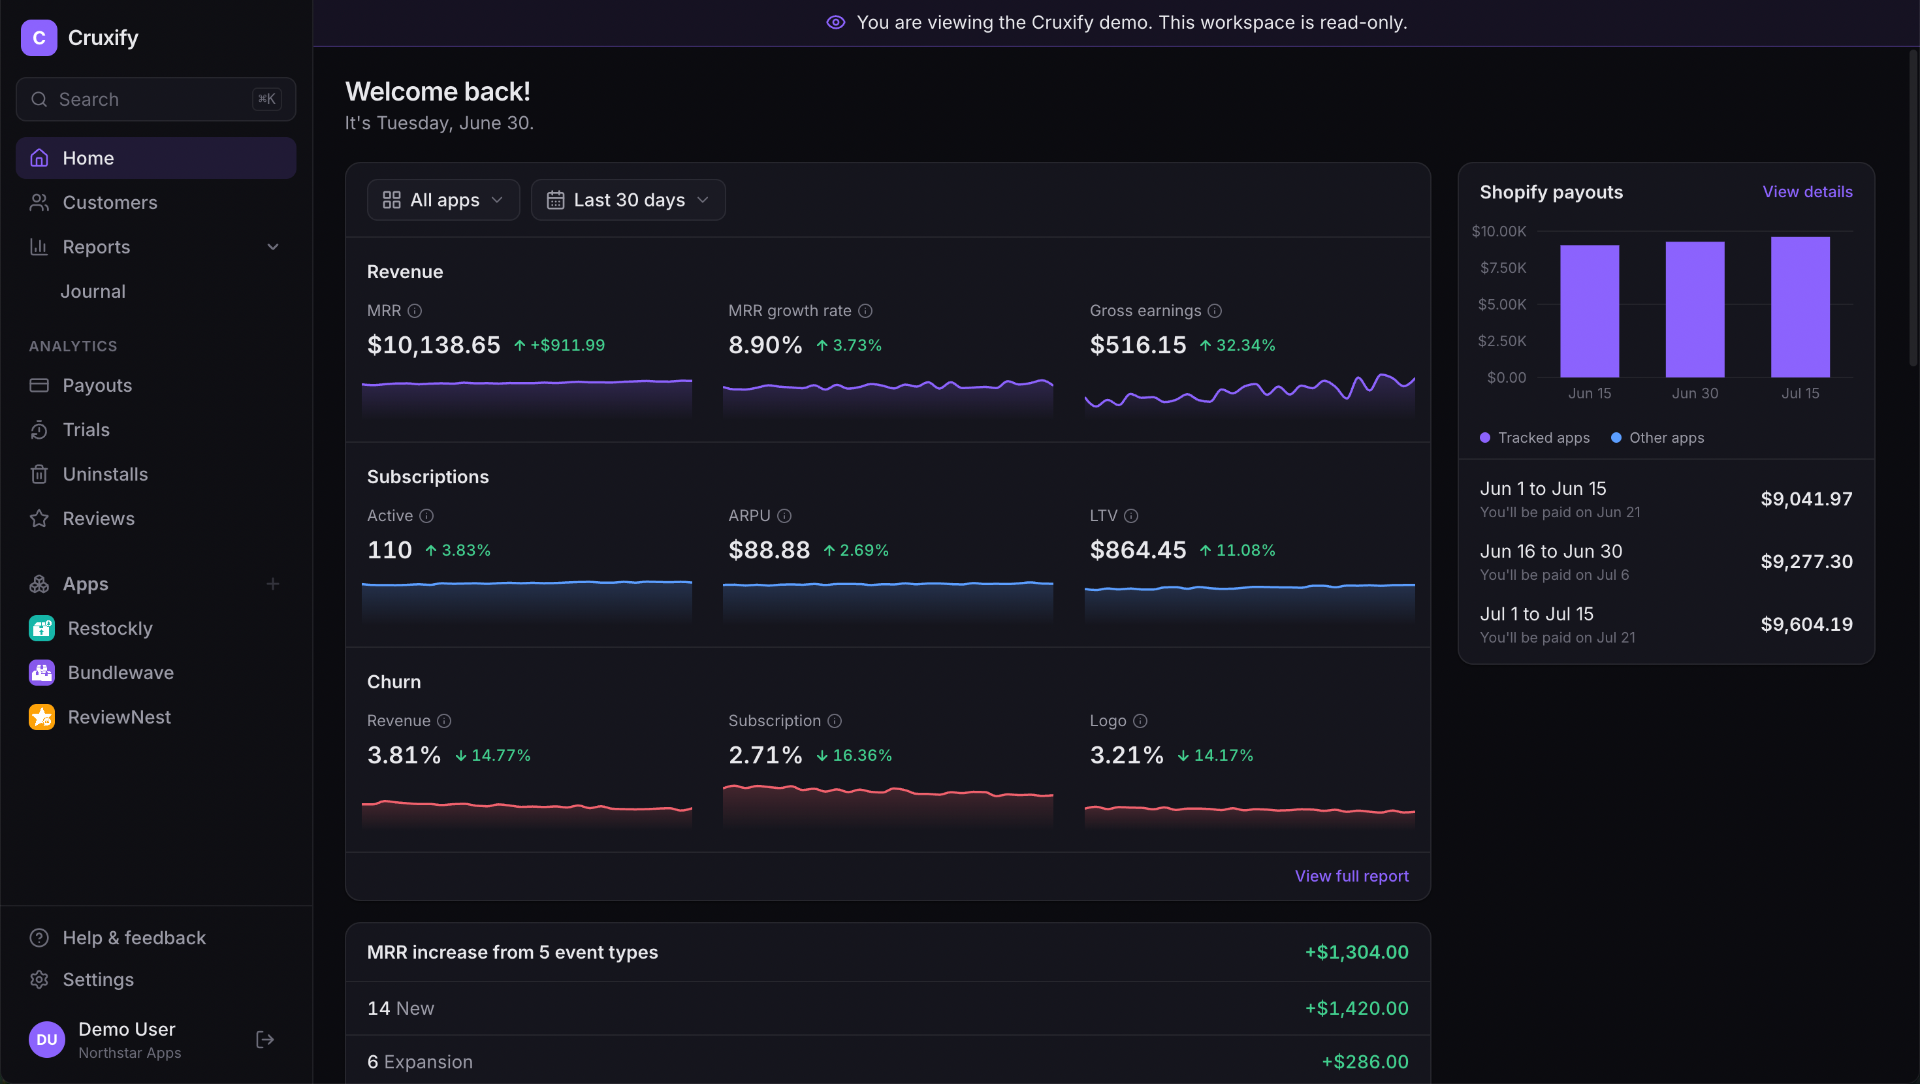This screenshot has width=1920, height=1084.
Task: Select the Jun 16 to Jun 30 payout row
Action: [1666, 562]
